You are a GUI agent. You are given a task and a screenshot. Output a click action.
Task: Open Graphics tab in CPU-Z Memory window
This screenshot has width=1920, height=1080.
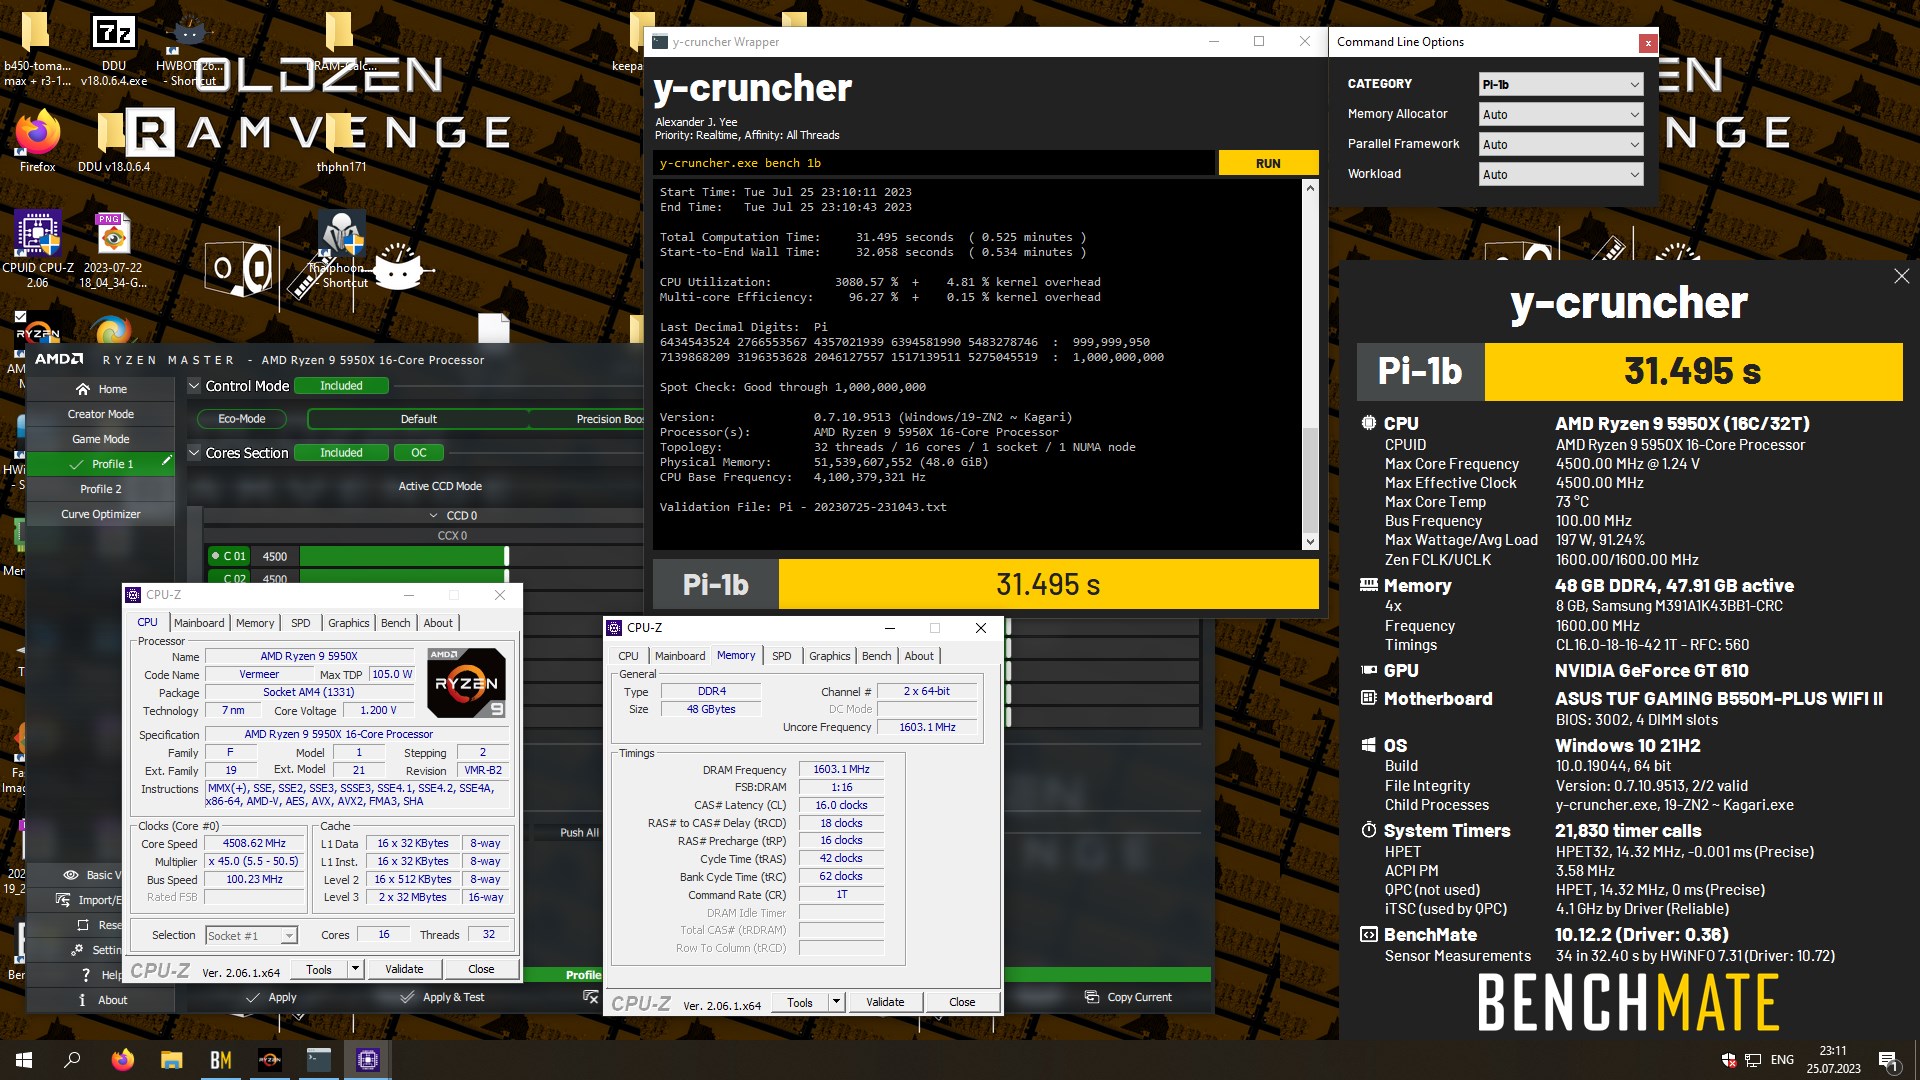click(x=829, y=656)
